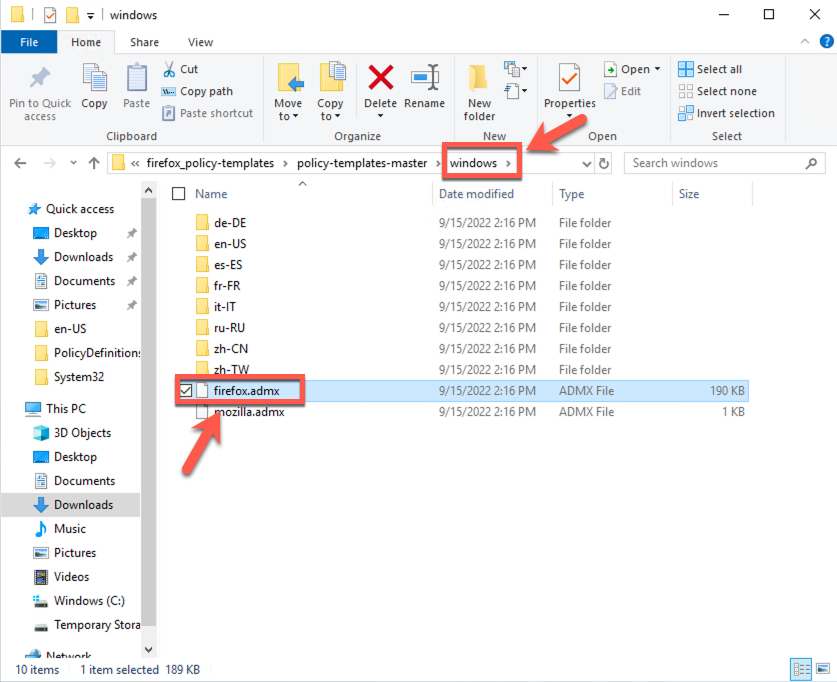This screenshot has height=682, width=837.
Task: Open the Help question mark icon
Action: [826, 41]
